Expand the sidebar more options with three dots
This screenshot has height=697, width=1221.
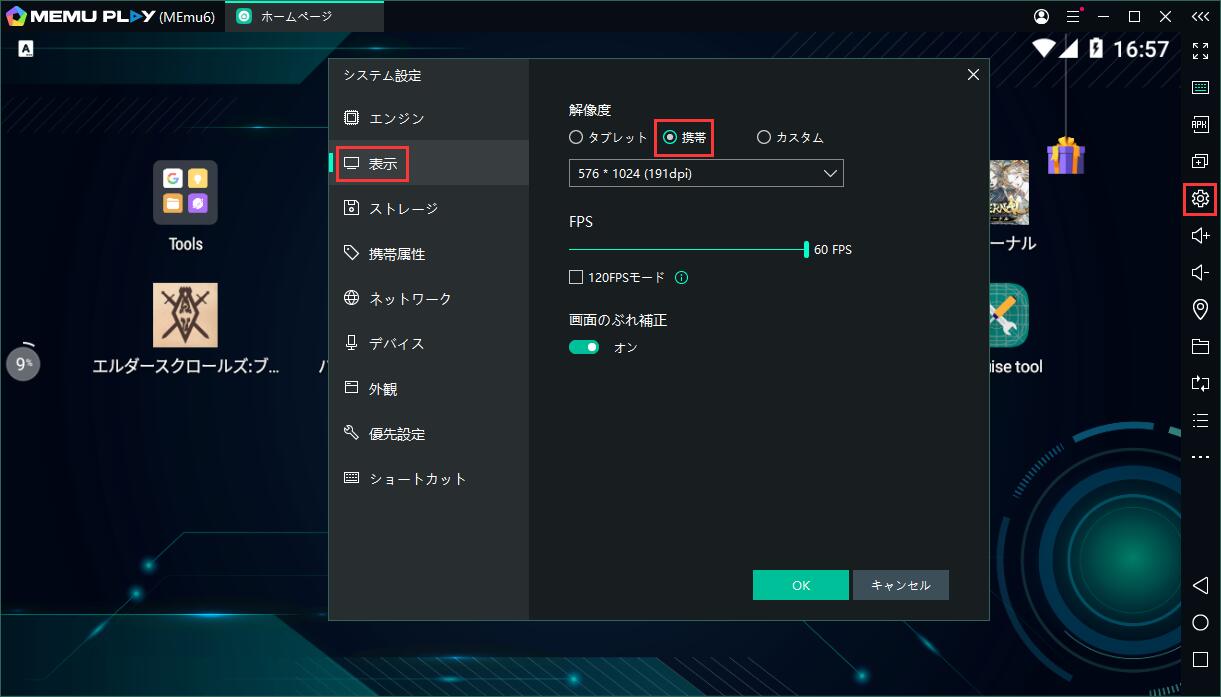click(x=1200, y=457)
